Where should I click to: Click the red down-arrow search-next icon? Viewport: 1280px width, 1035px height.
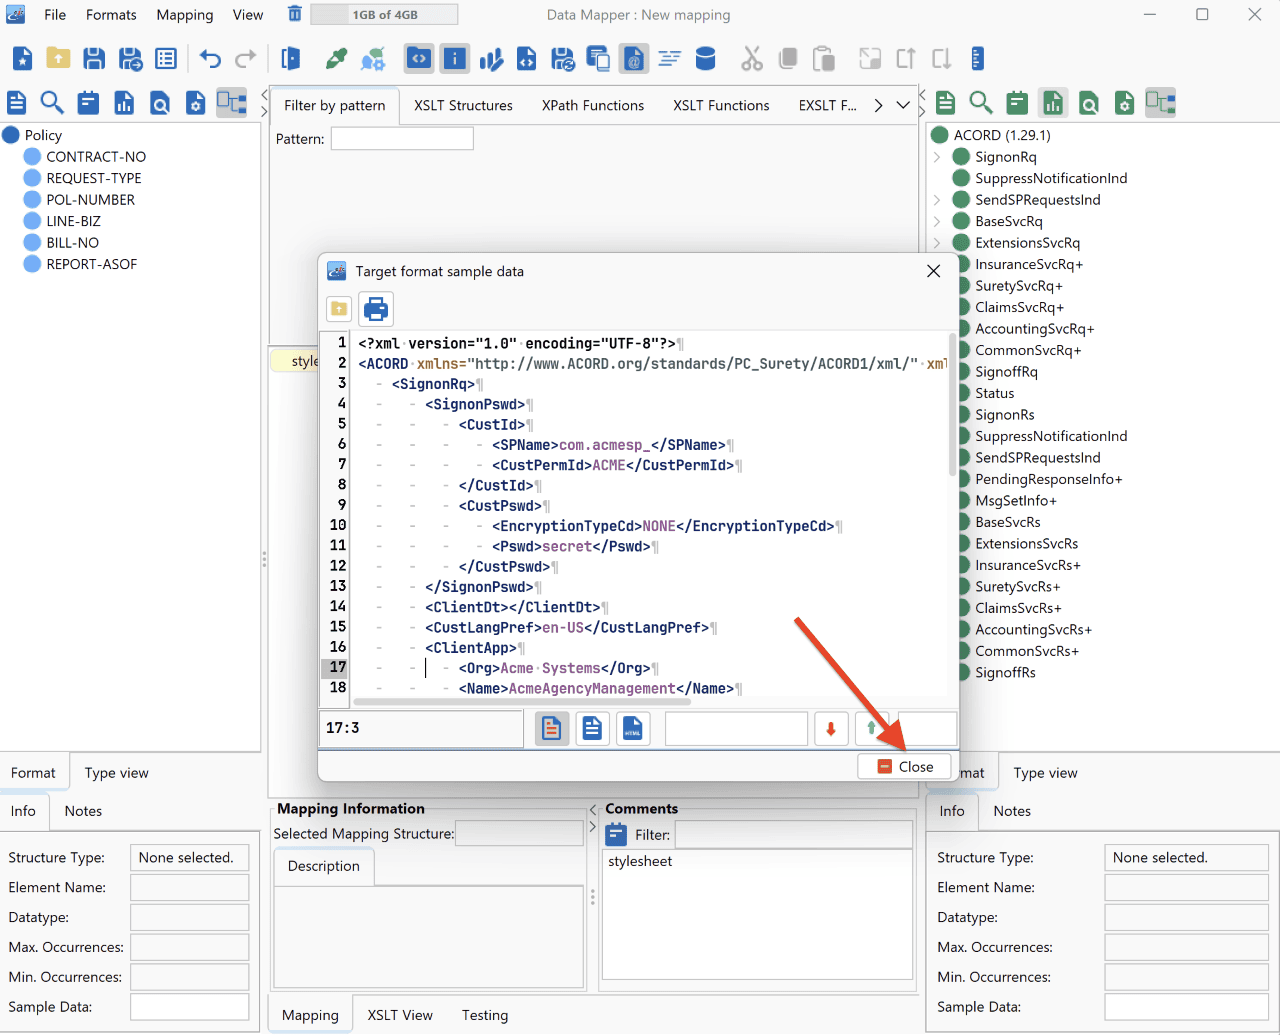click(x=831, y=729)
